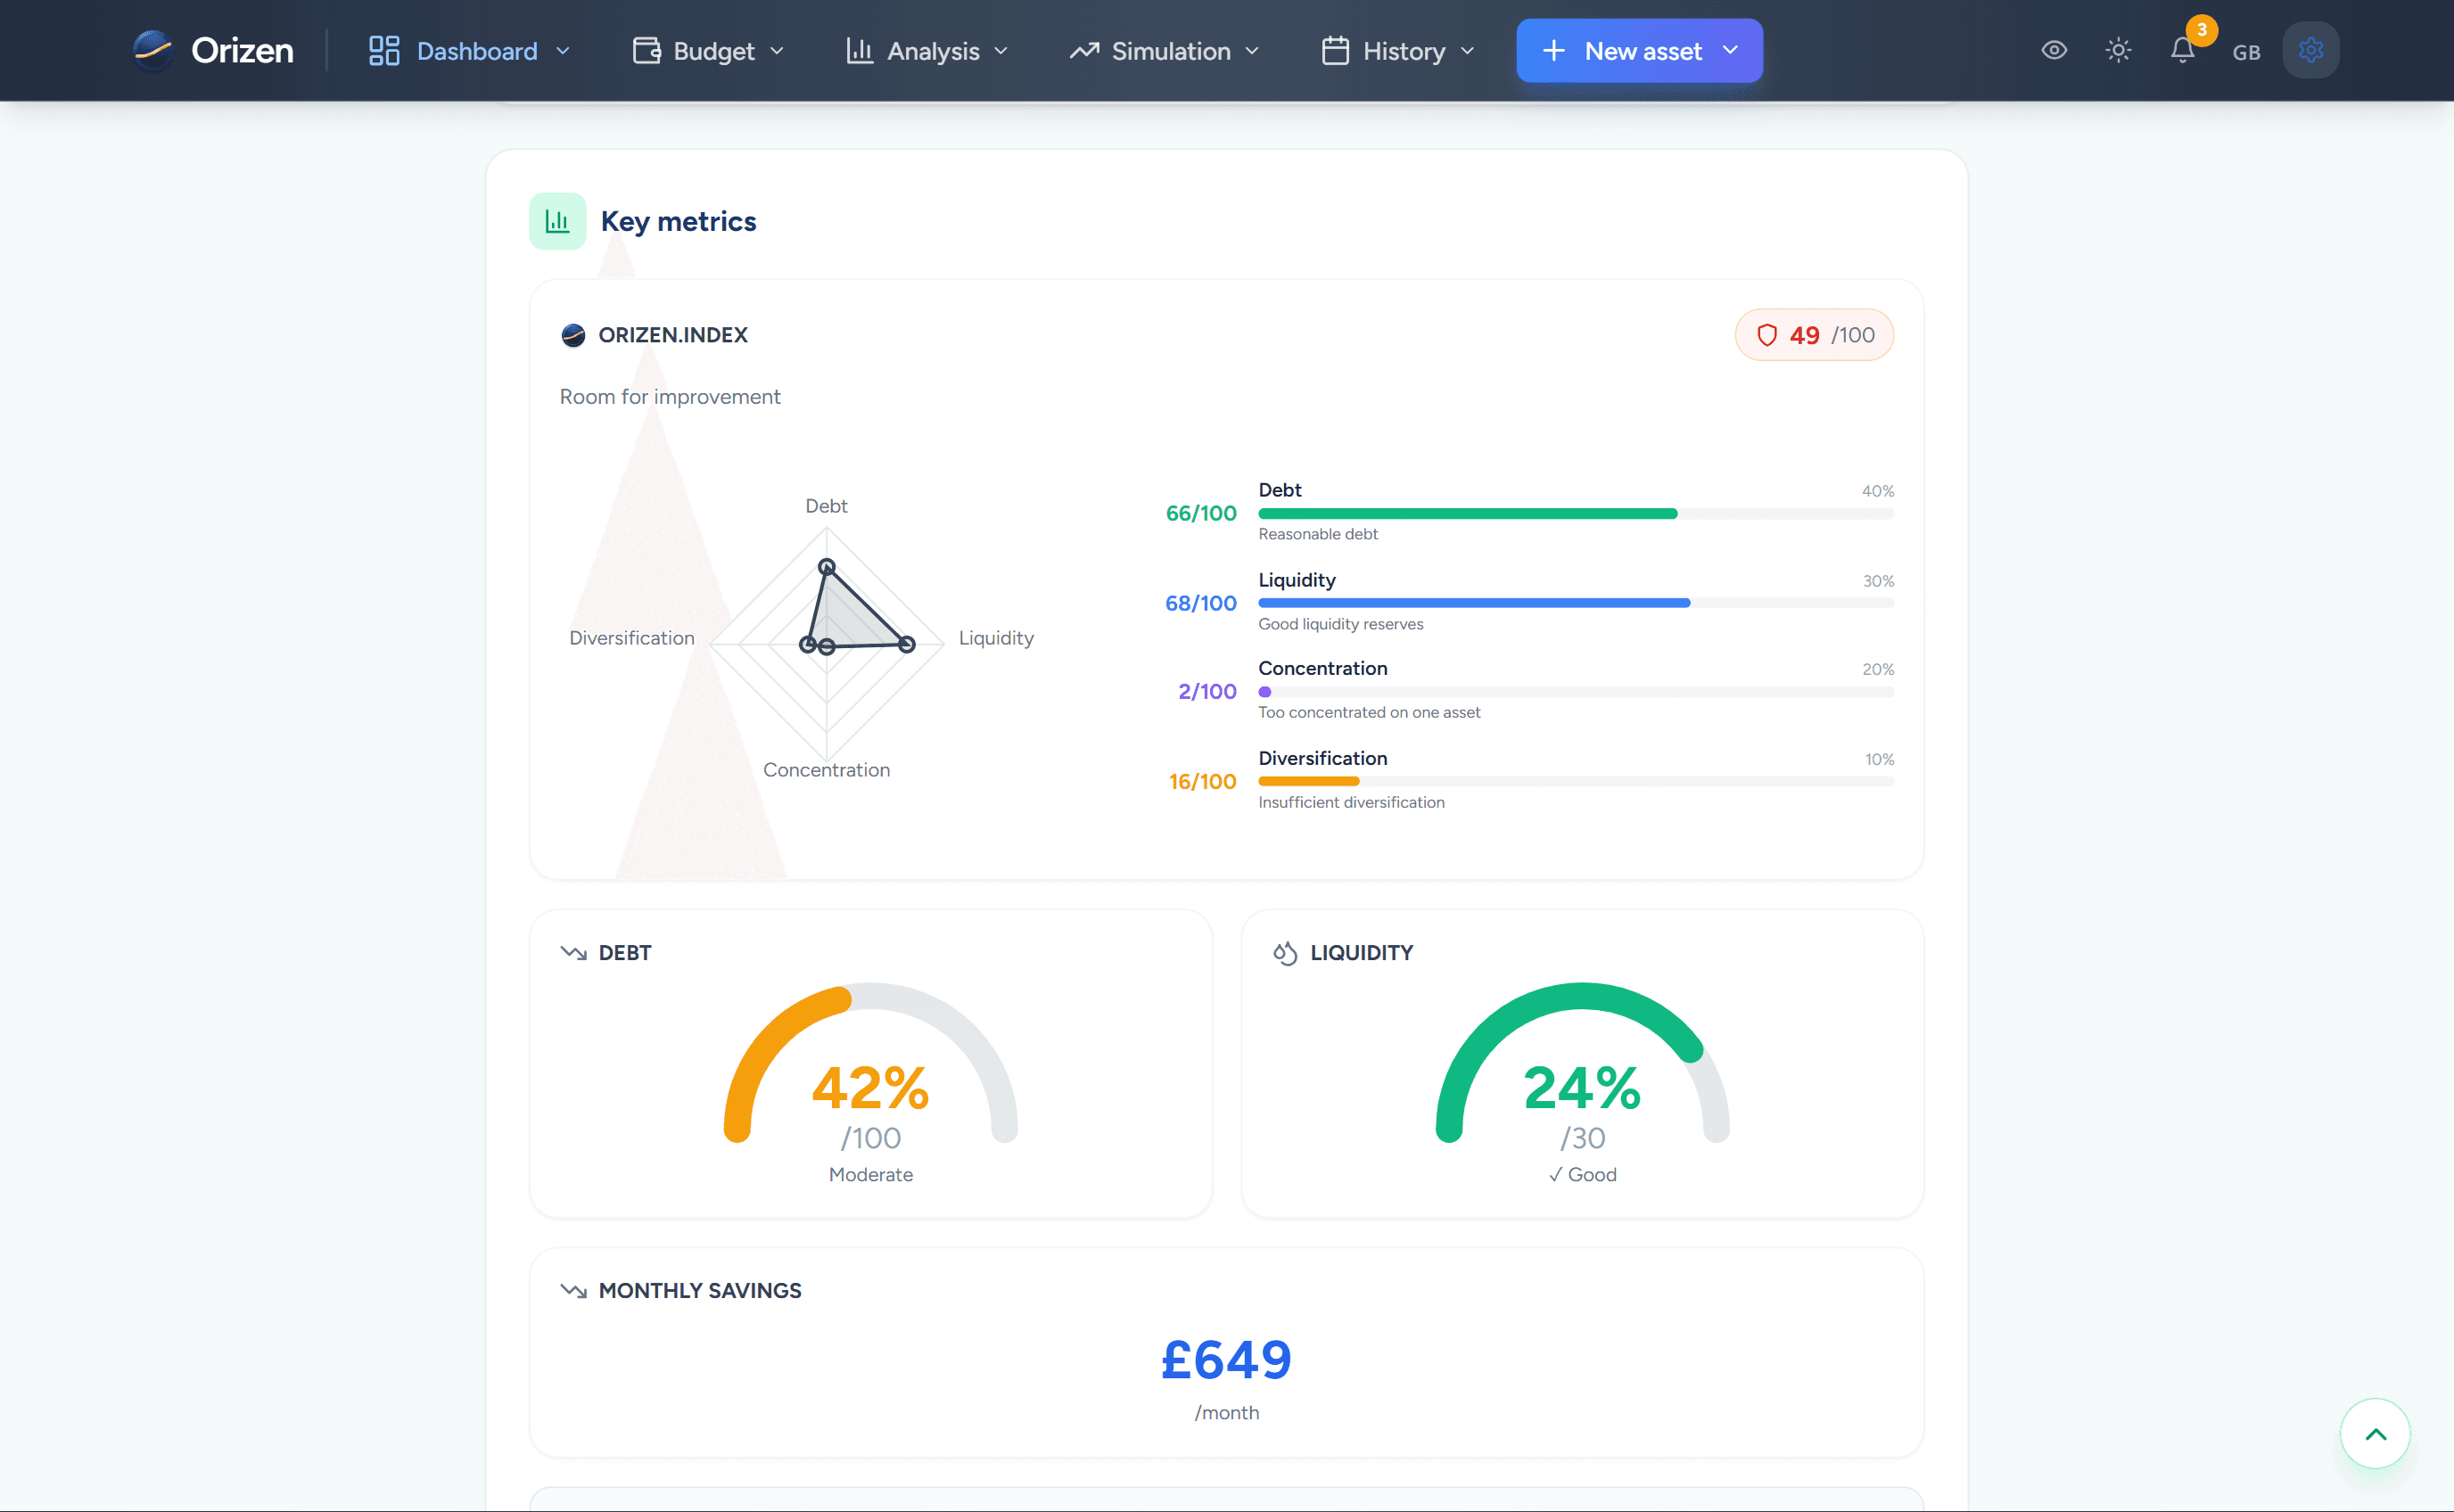Click the Insufficient diversification caption
The height and width of the screenshot is (1512, 2454).
[1351, 802]
